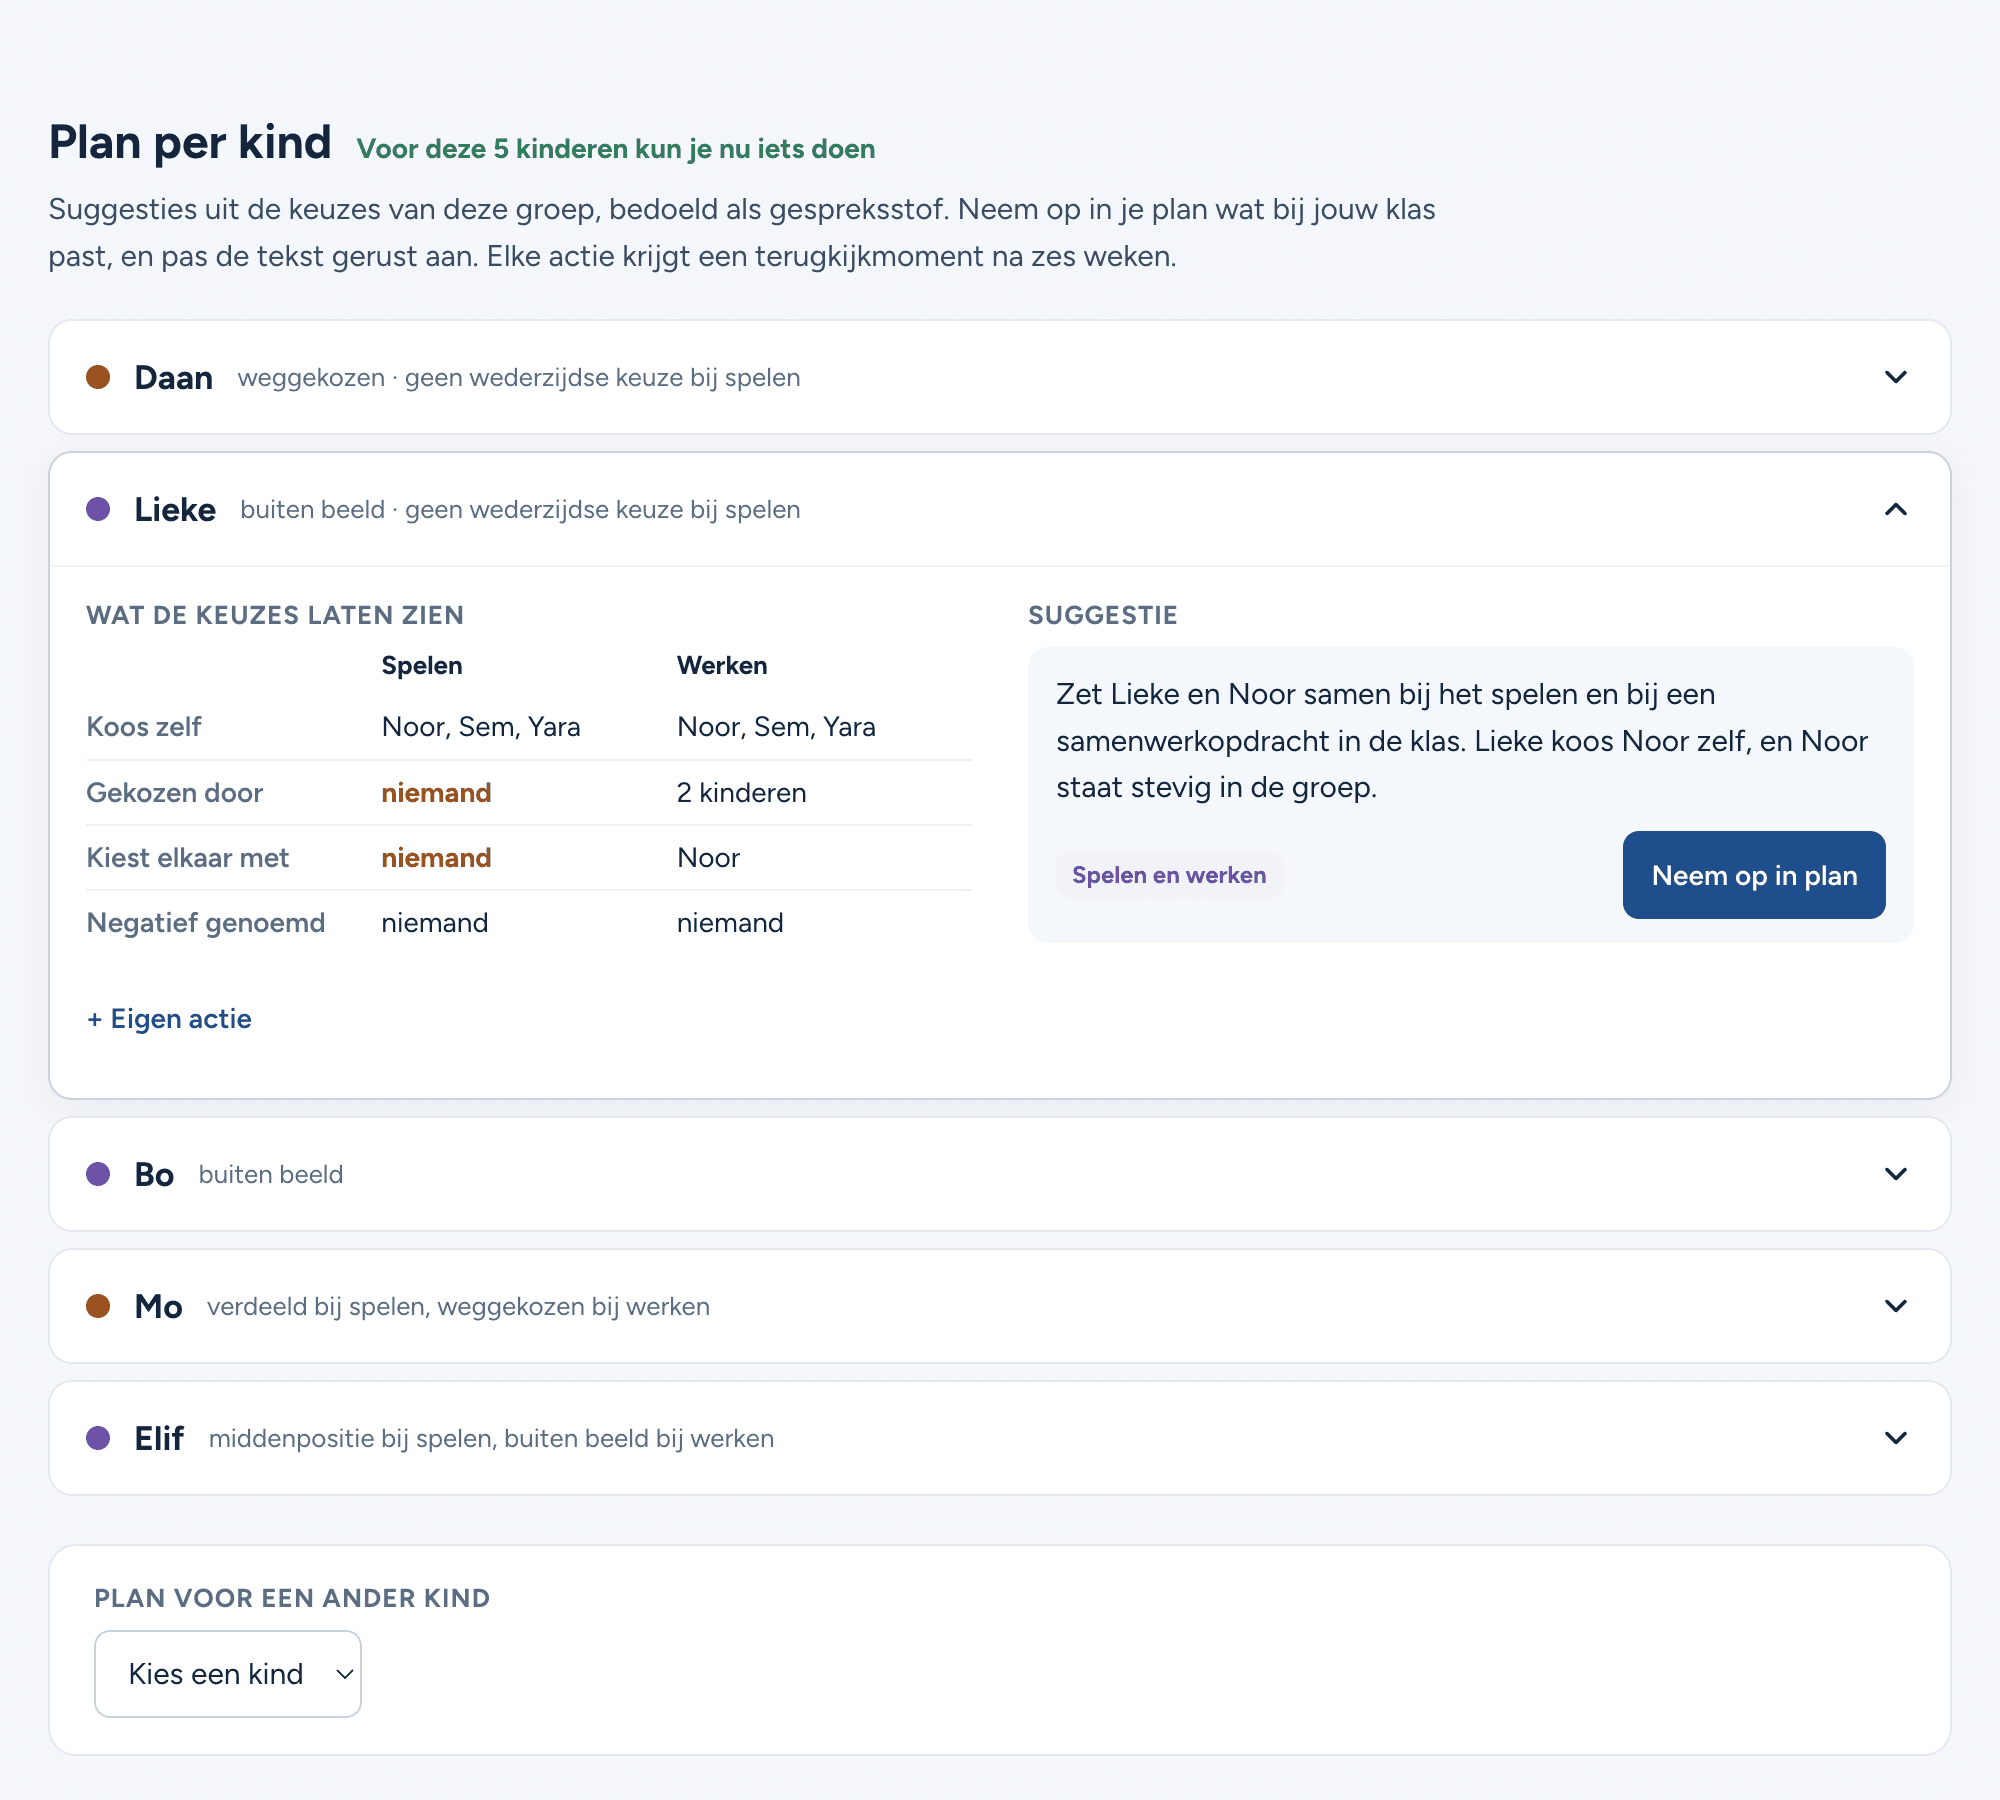Open the 'Kies een kind' dropdown
The width and height of the screenshot is (2000, 1800).
click(228, 1674)
